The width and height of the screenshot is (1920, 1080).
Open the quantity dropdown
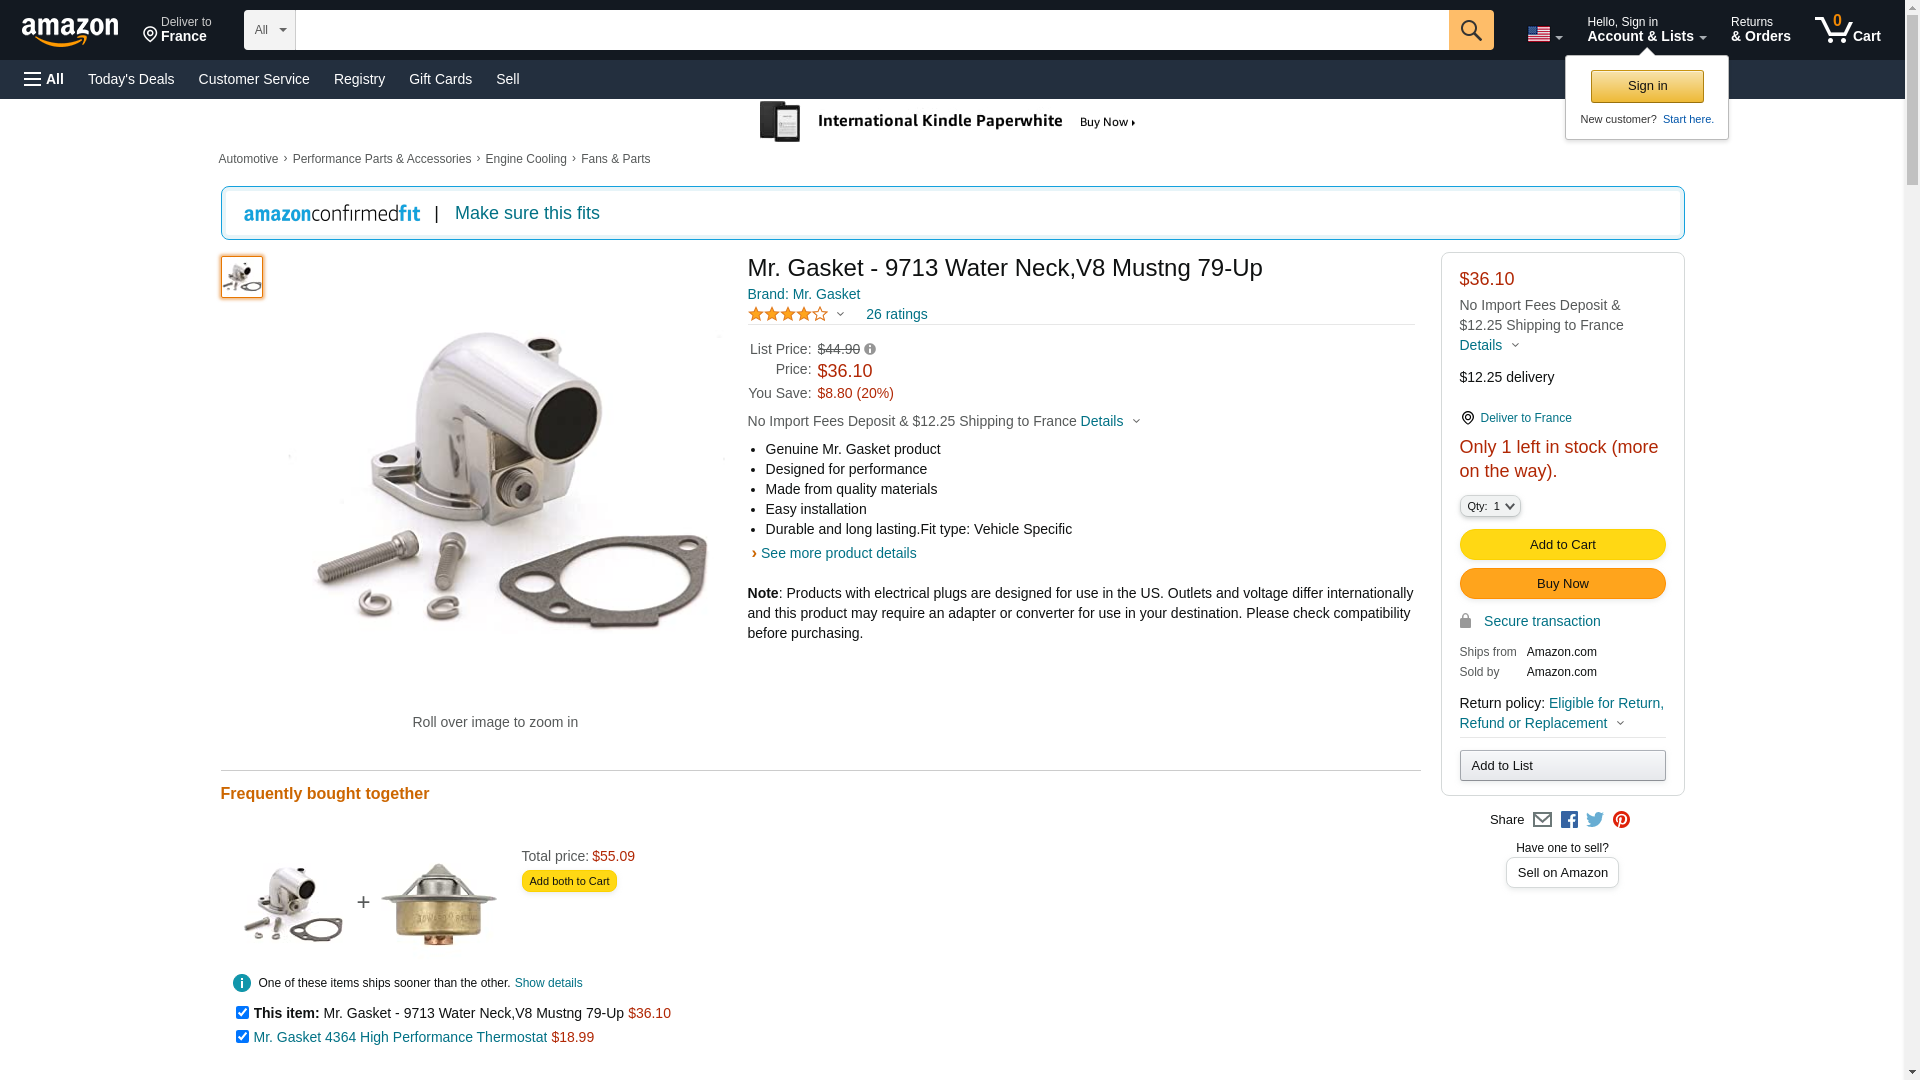(1489, 506)
